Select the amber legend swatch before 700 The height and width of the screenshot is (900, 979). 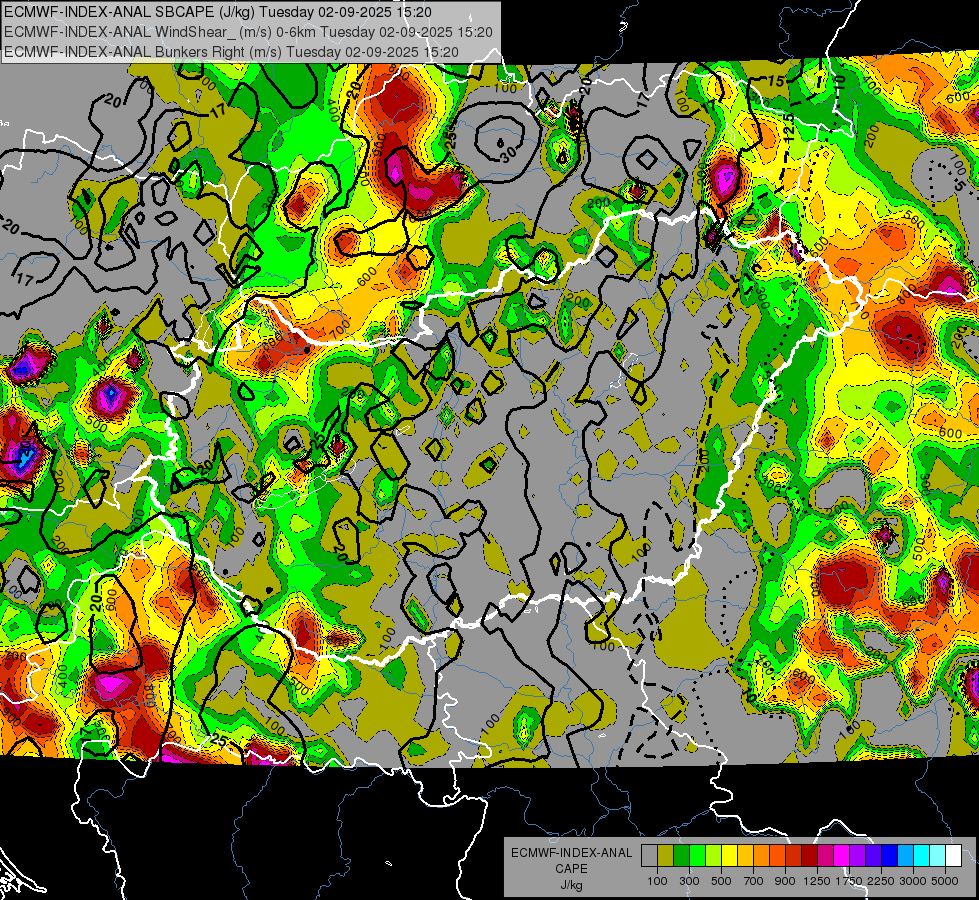pyautogui.click(x=745, y=856)
